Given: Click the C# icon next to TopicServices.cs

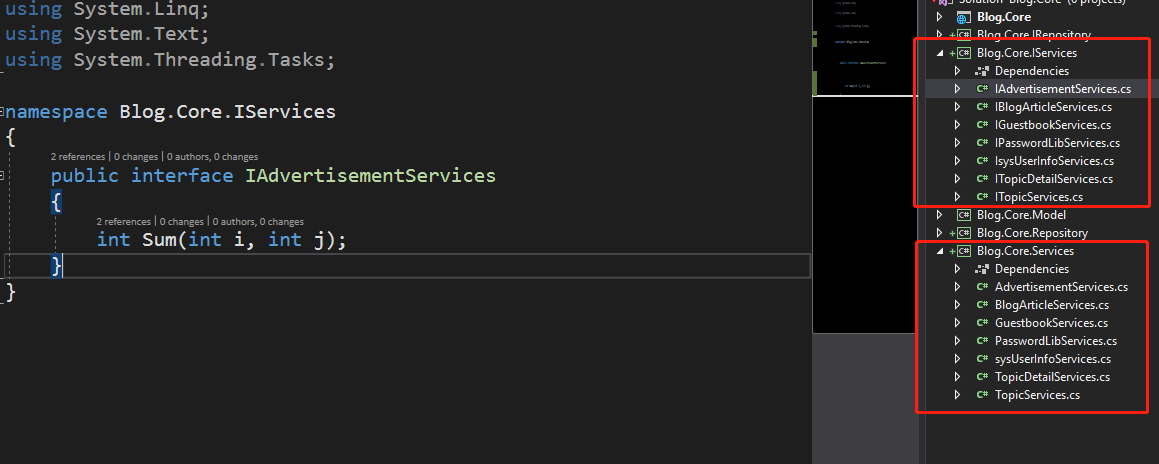Looking at the screenshot, I should pos(982,395).
